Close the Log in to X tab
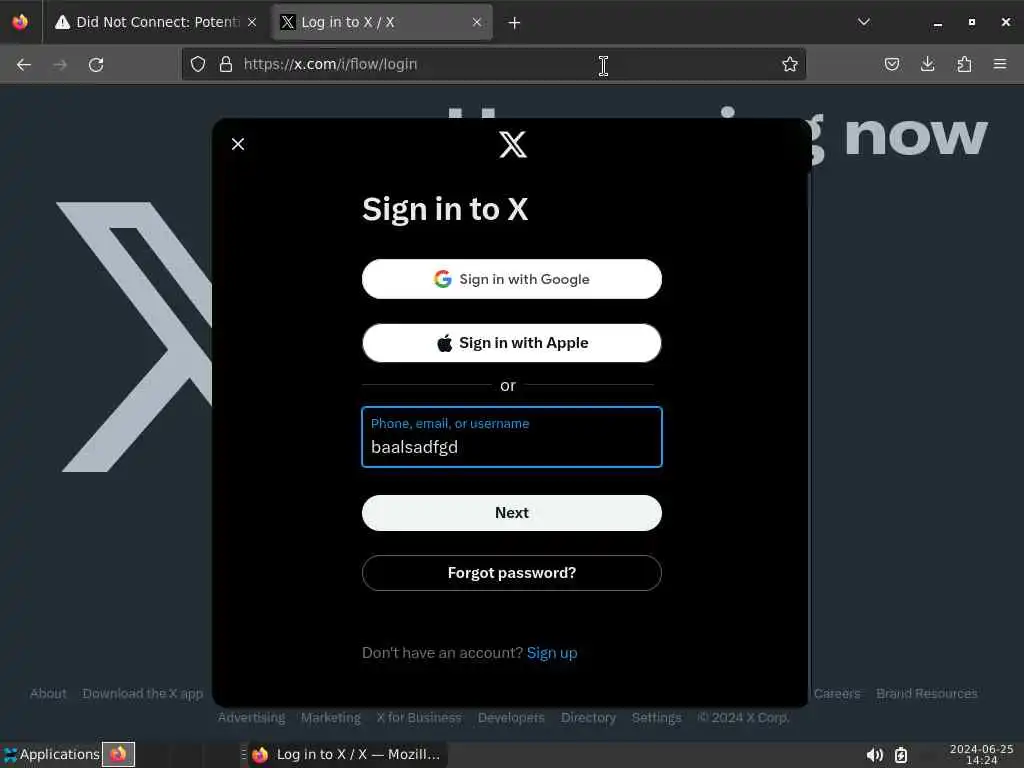The height and width of the screenshot is (768, 1024). (x=477, y=22)
